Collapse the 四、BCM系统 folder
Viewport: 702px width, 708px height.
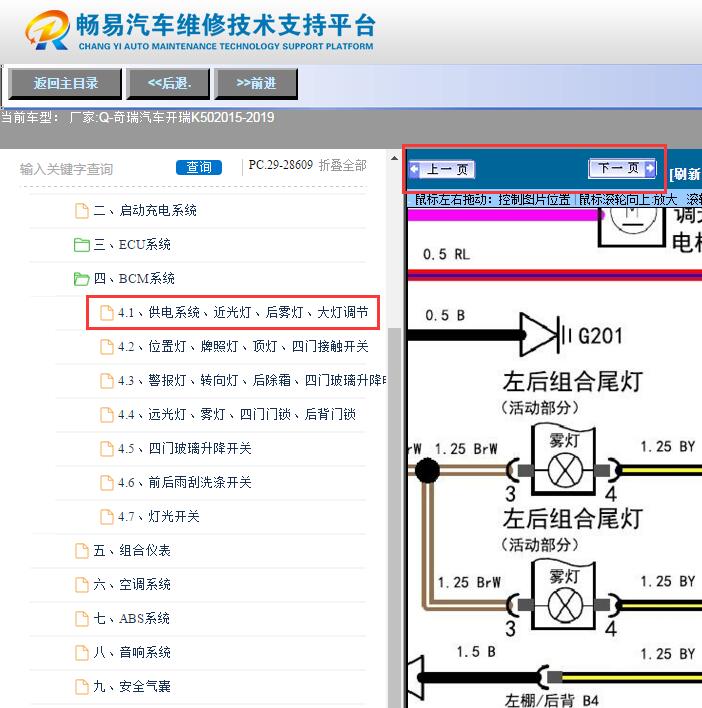point(134,279)
